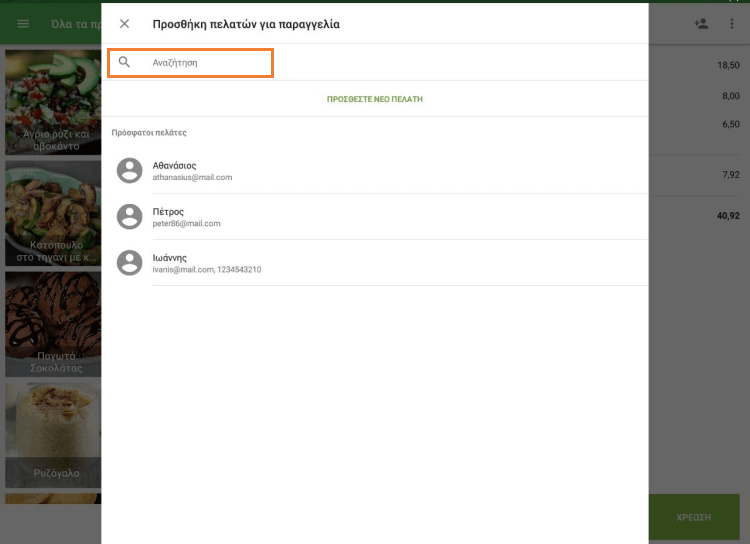Image resolution: width=750 pixels, height=544 pixels.
Task: Click the avatar icon next to Ιωάννης
Action: tap(130, 262)
